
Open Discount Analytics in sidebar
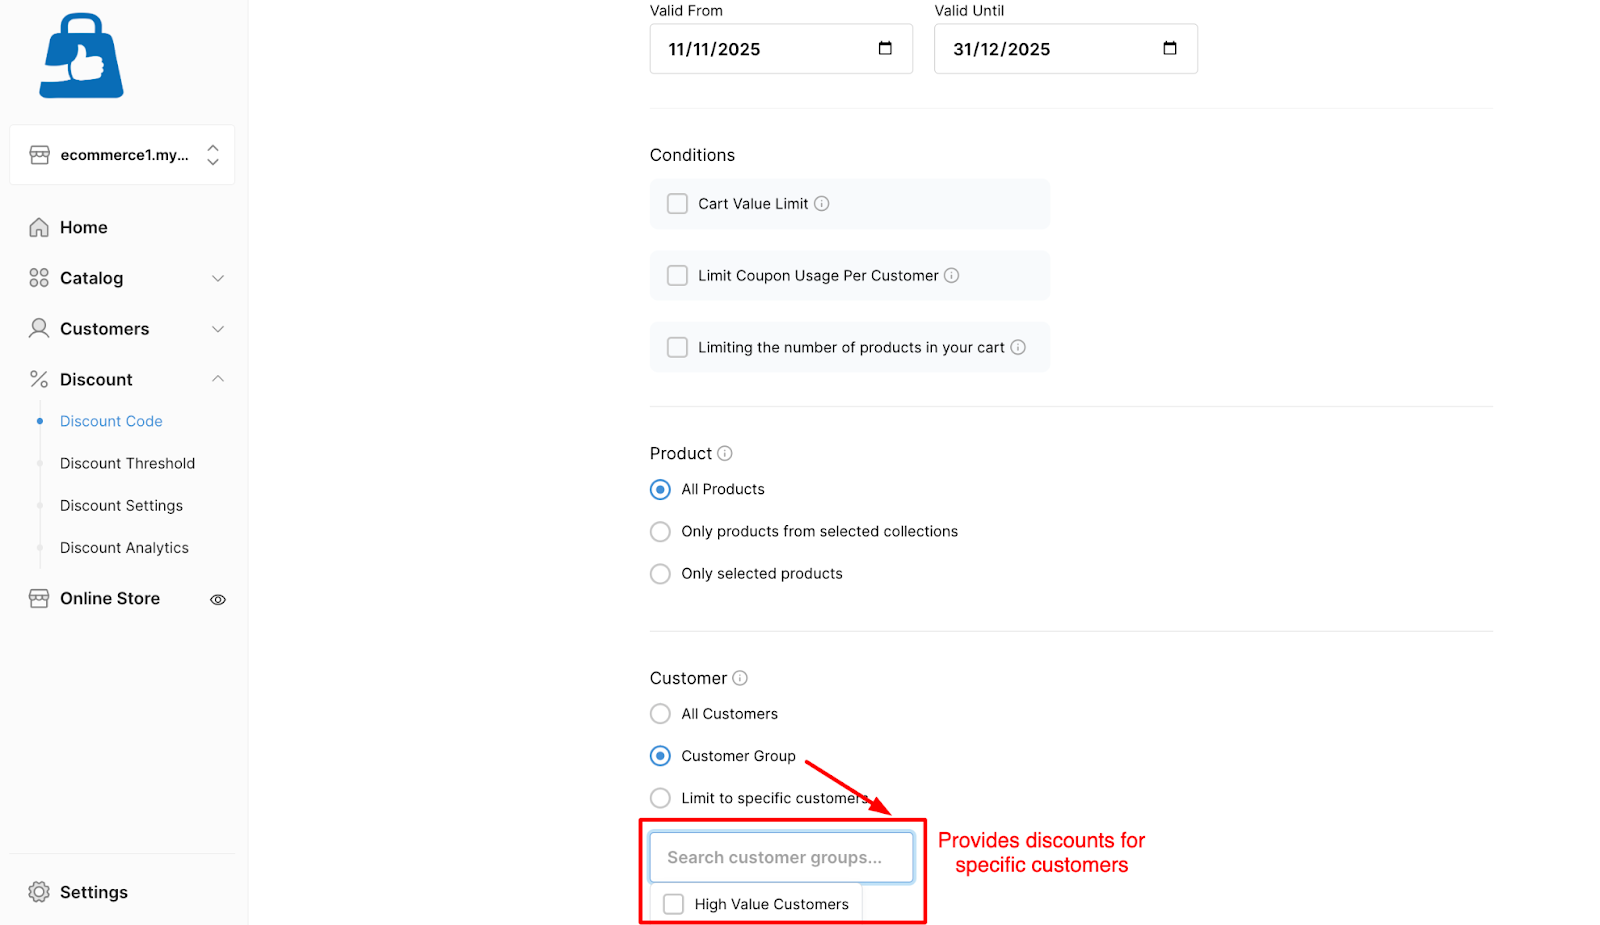pos(124,548)
